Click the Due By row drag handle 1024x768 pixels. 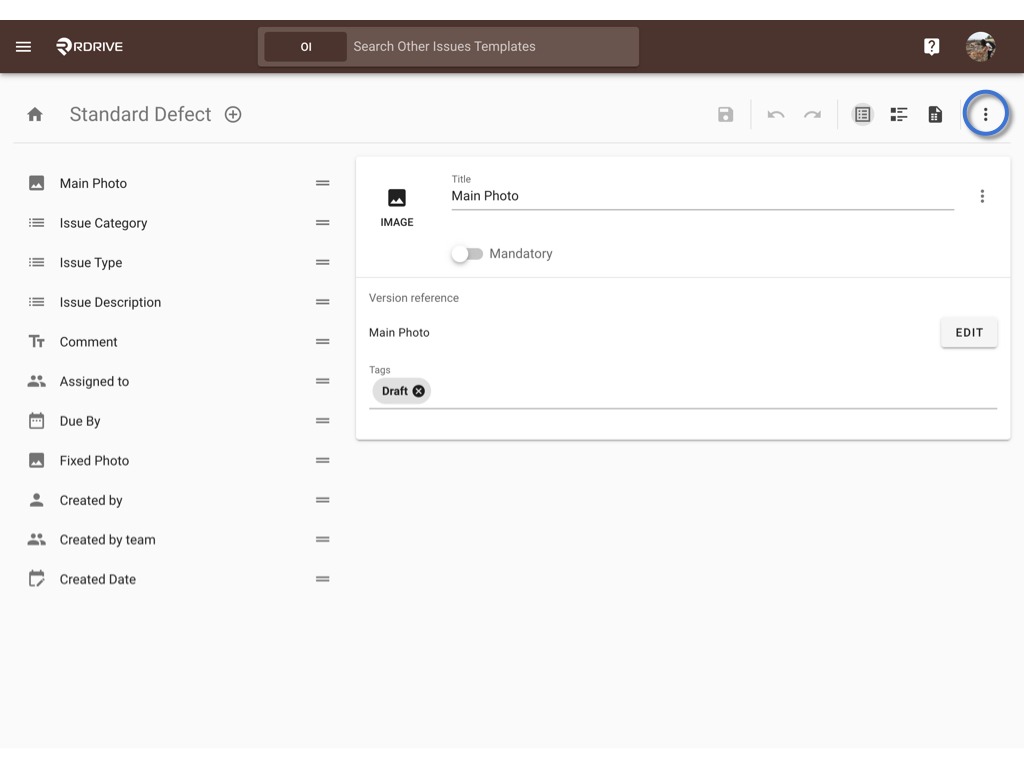(x=323, y=421)
